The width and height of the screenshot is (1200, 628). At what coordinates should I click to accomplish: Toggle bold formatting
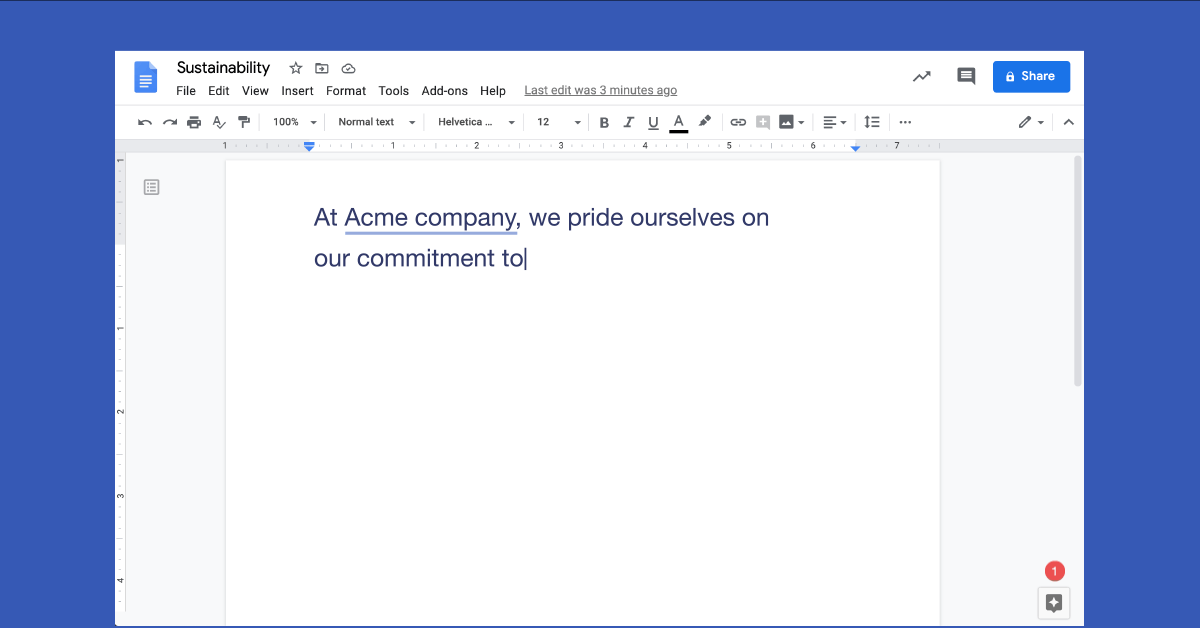[x=604, y=122]
